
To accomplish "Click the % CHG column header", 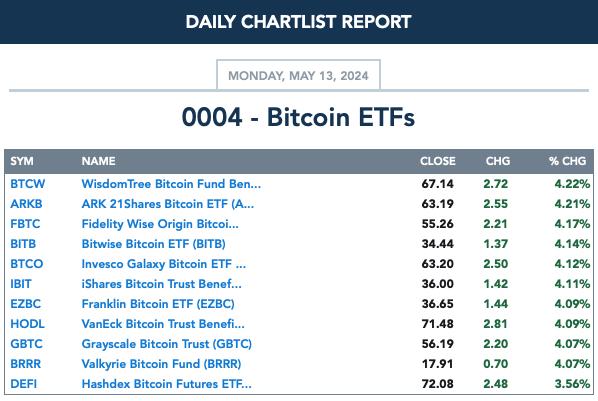I will pyautogui.click(x=567, y=161).
